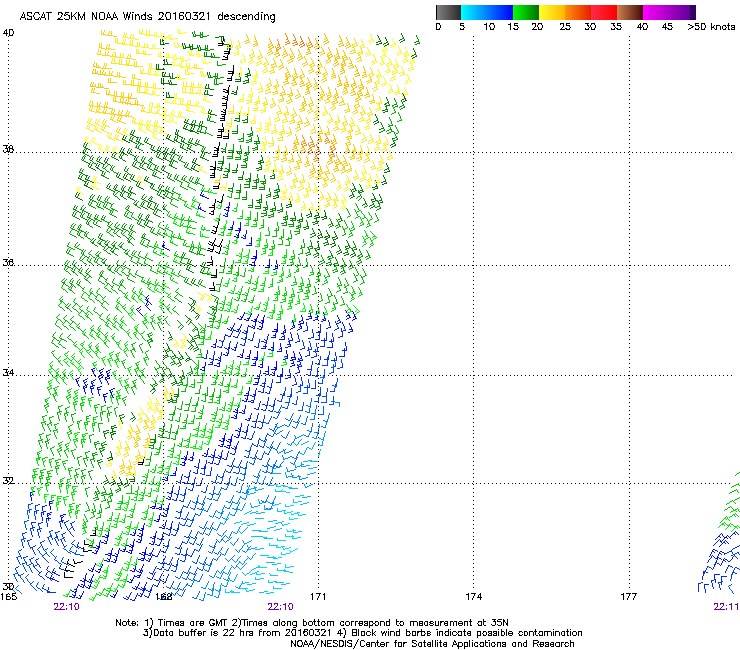Click the purple '22:11' time label
This screenshot has height=650, width=740.
coord(726,607)
